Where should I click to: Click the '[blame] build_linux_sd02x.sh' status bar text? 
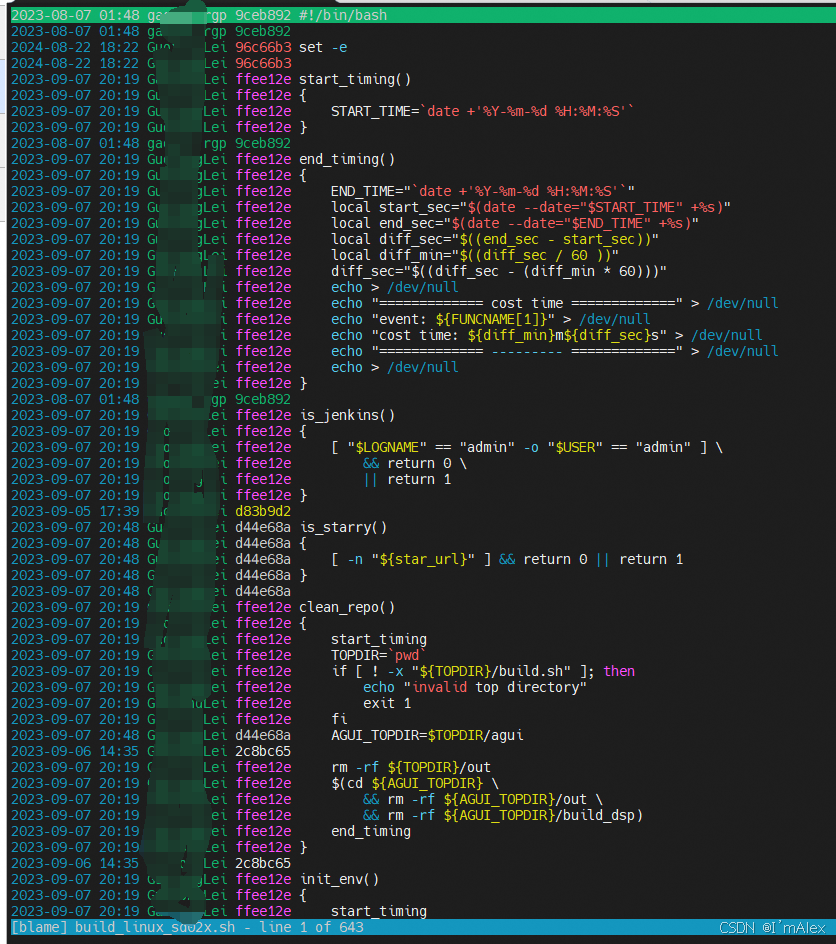(x=123, y=927)
